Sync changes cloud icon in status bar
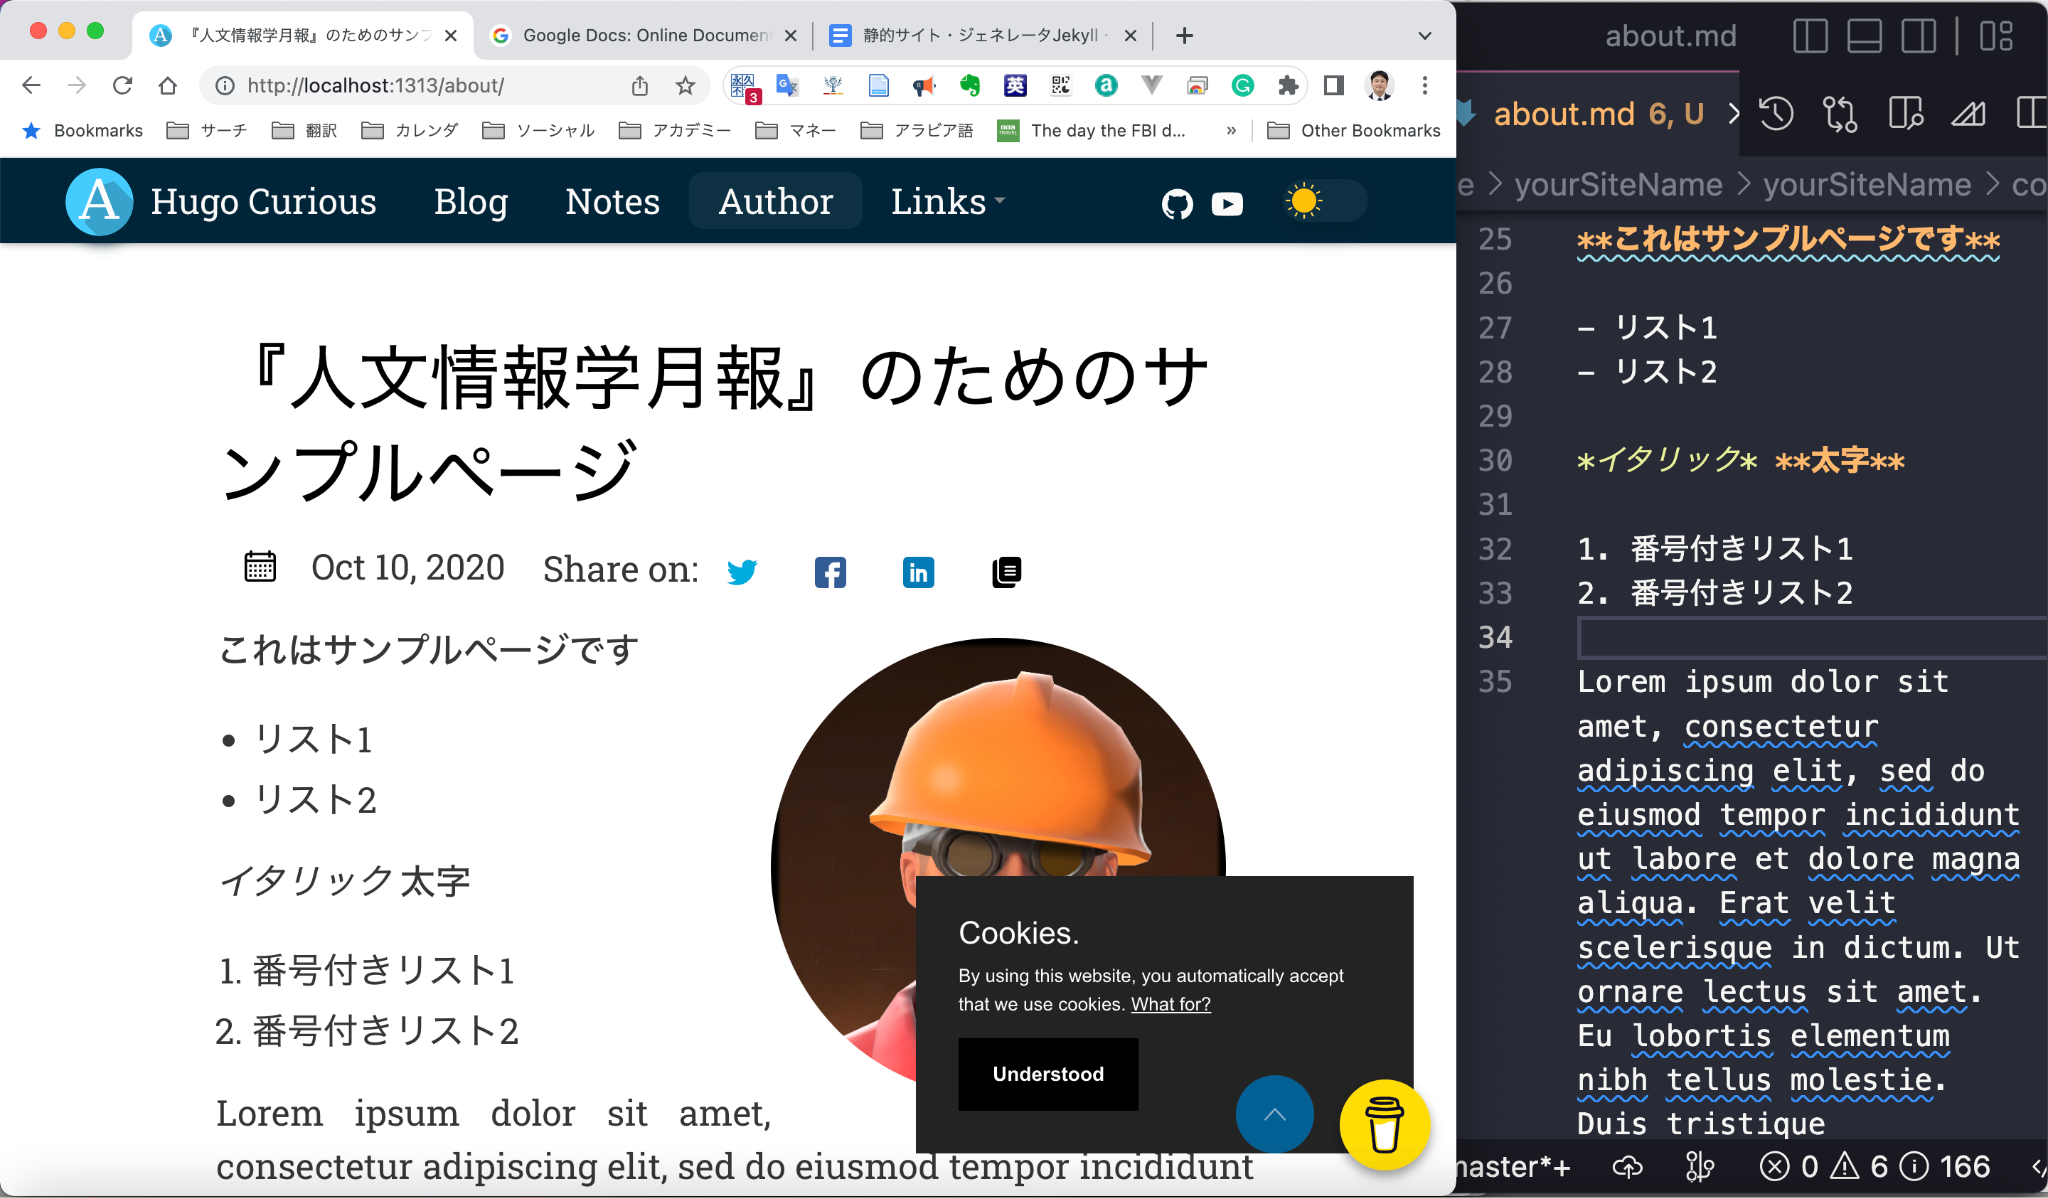Image resolution: width=2048 pixels, height=1198 pixels. (1628, 1166)
